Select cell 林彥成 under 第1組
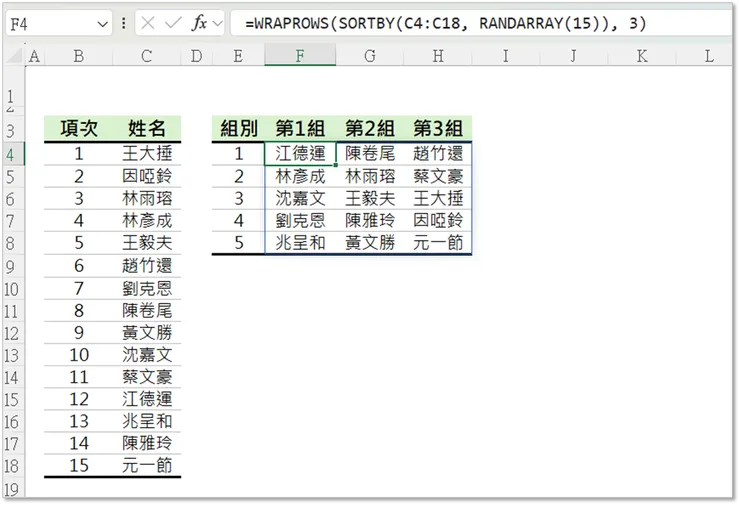740x505 pixels. tap(300, 176)
